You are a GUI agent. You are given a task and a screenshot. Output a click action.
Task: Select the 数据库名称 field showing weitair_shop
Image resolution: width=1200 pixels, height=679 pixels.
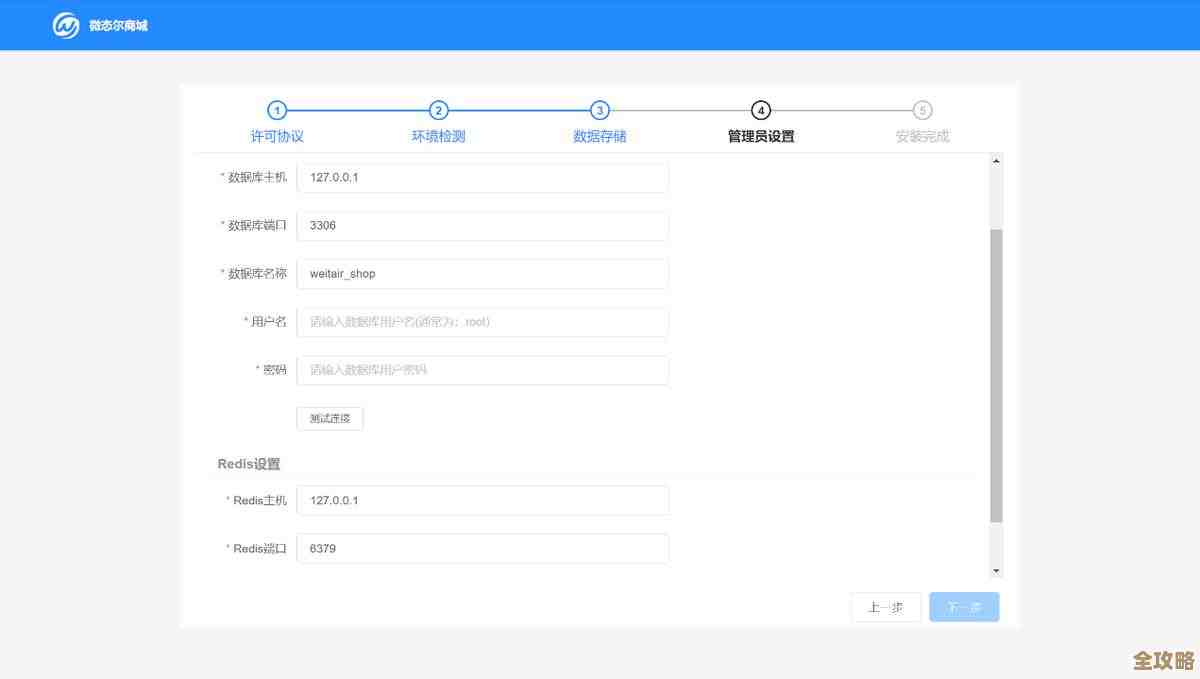point(483,273)
